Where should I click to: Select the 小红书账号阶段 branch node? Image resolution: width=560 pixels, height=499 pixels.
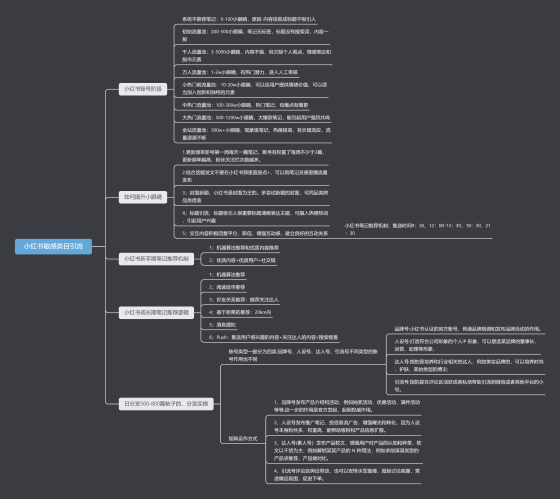pyautogui.click(x=143, y=89)
